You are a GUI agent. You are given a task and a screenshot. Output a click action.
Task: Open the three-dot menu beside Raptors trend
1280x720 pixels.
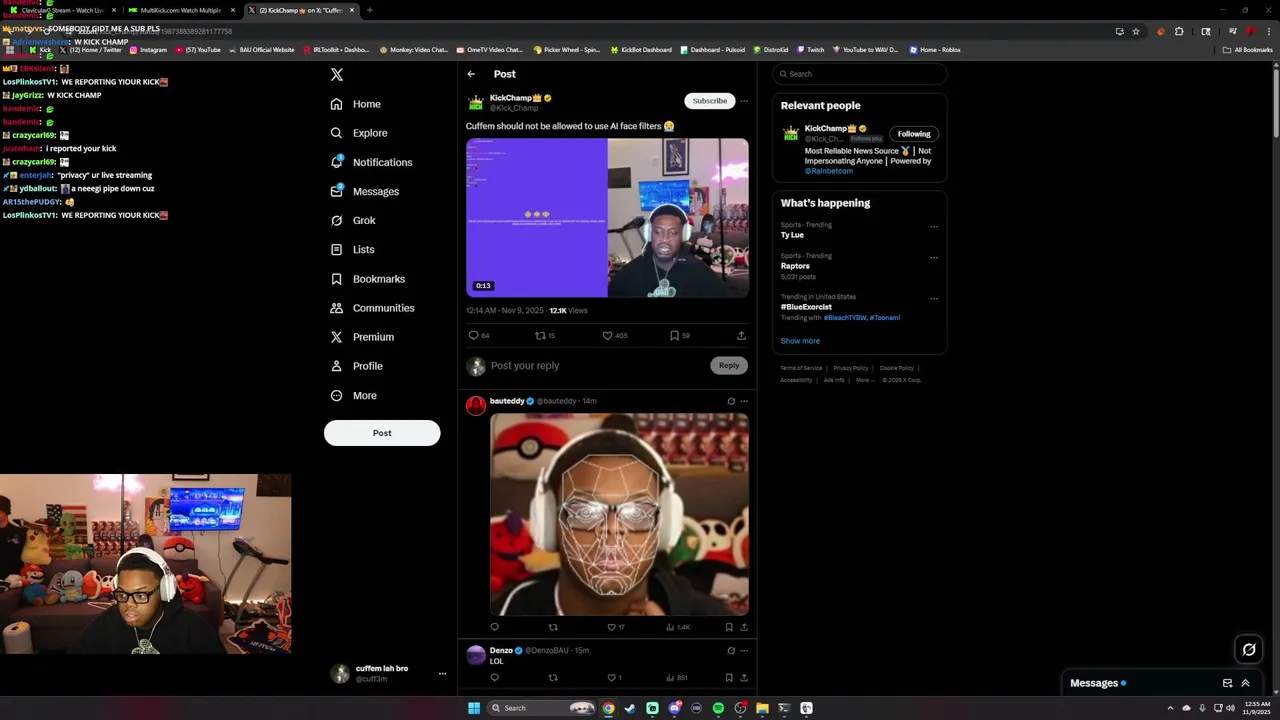pyautogui.click(x=934, y=257)
